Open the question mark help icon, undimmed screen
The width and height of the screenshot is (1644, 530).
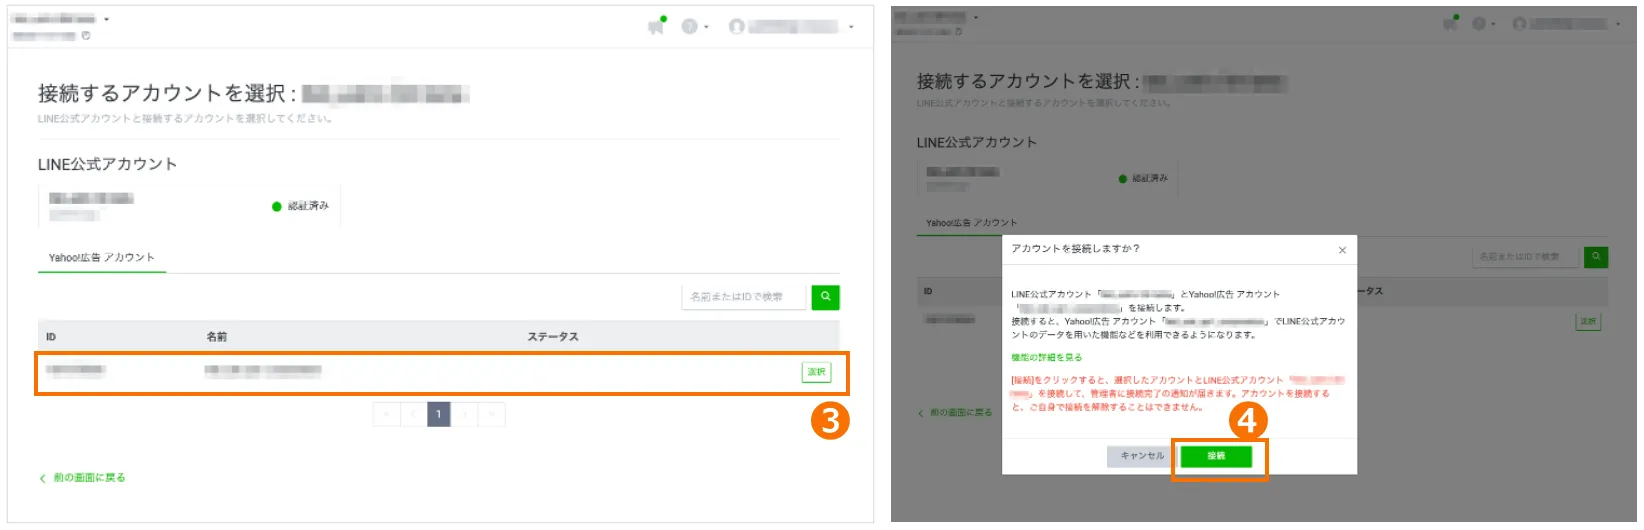coord(690,26)
